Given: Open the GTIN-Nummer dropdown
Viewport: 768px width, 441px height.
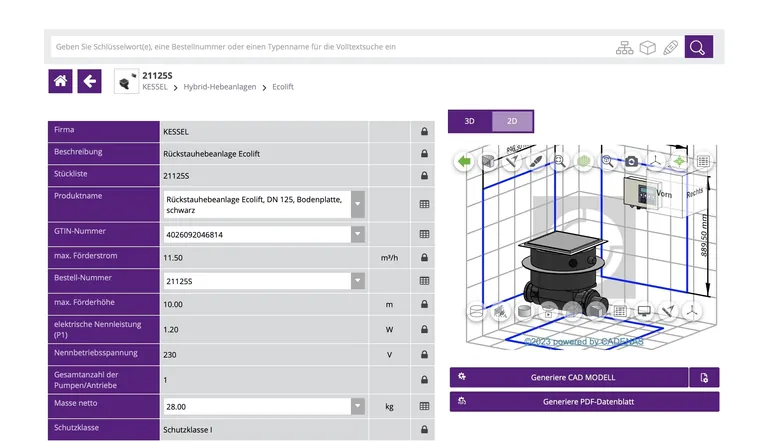Looking at the screenshot, I should [357, 234].
